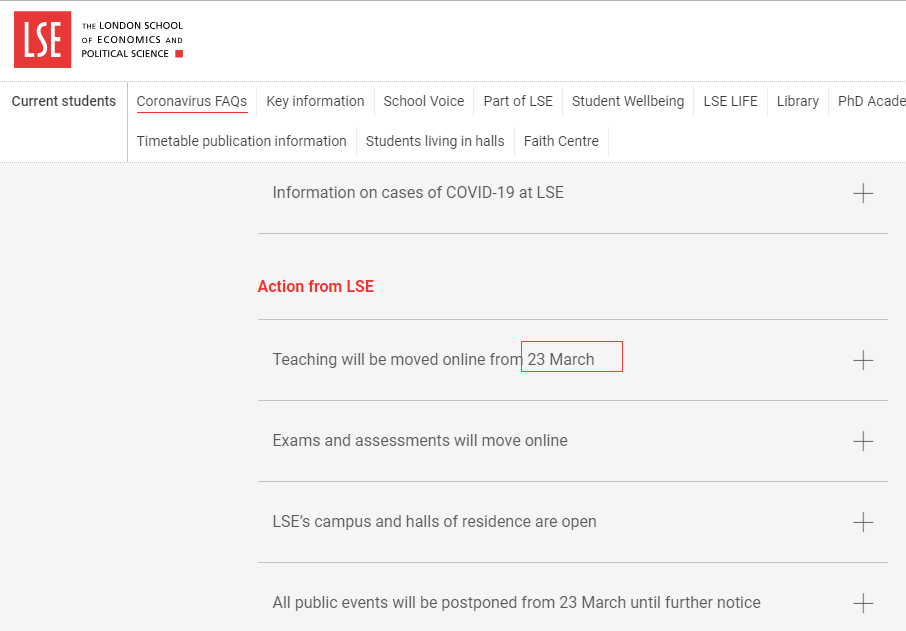Open the Coronavirus FAQs tab
The width and height of the screenshot is (906, 631).
192,101
